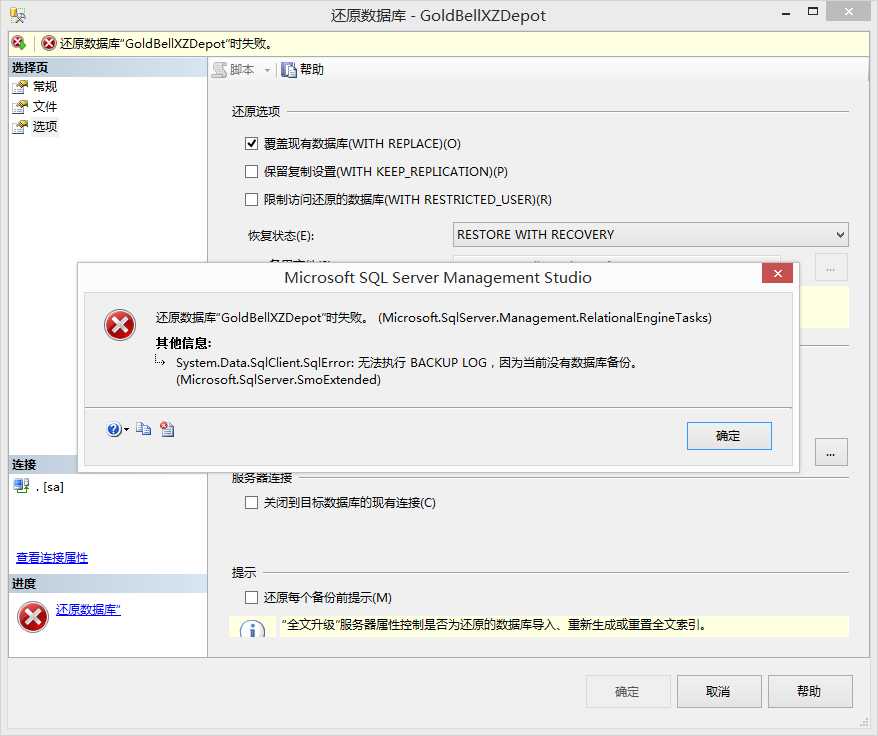Image resolution: width=878 pixels, height=736 pixels.
Task: Toggle 覆盖现有数据库 WITH REPLACE checkbox
Action: [251, 143]
